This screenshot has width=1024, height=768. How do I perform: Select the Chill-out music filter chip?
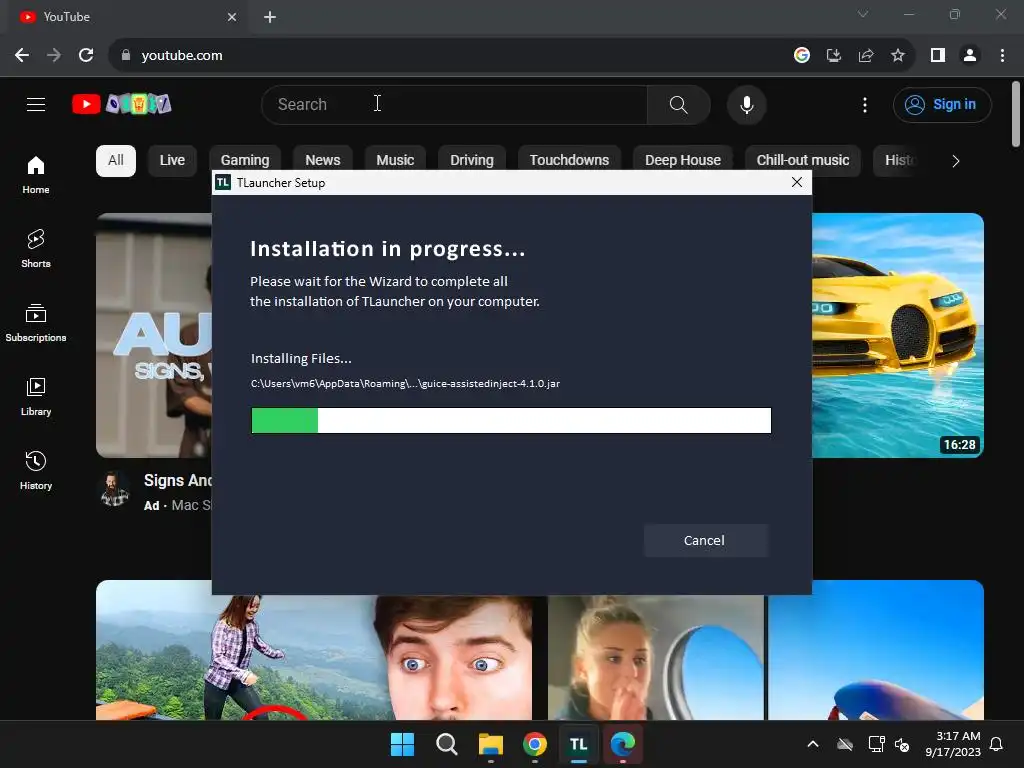click(x=803, y=161)
